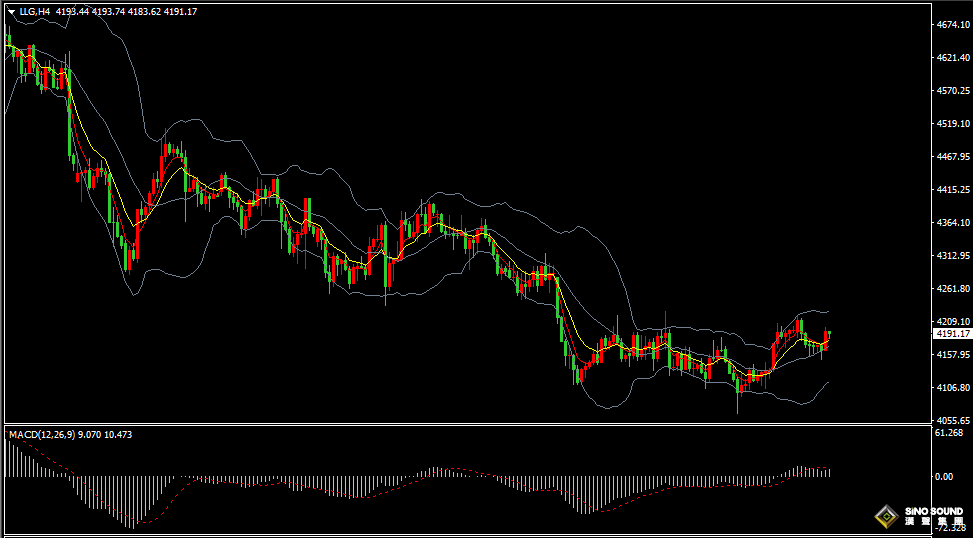
Task: Click the MACD histogram's last bar on right
Action: 830,472
